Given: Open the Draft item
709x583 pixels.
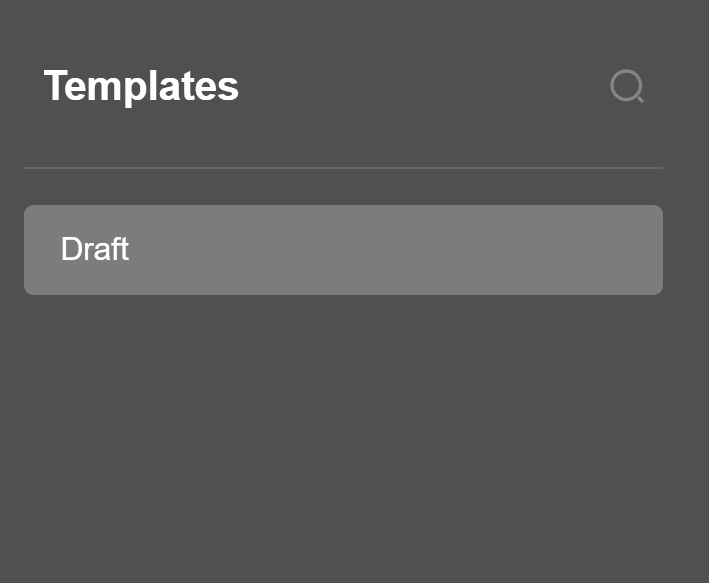Looking at the screenshot, I should (x=343, y=250).
